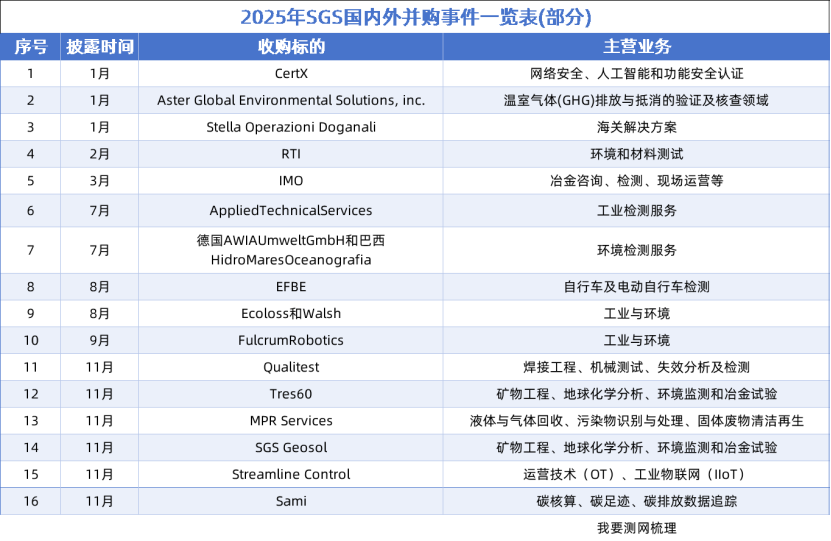Click the 'SGS Geosol' cell
This screenshot has height=541, width=831.
(x=291, y=448)
